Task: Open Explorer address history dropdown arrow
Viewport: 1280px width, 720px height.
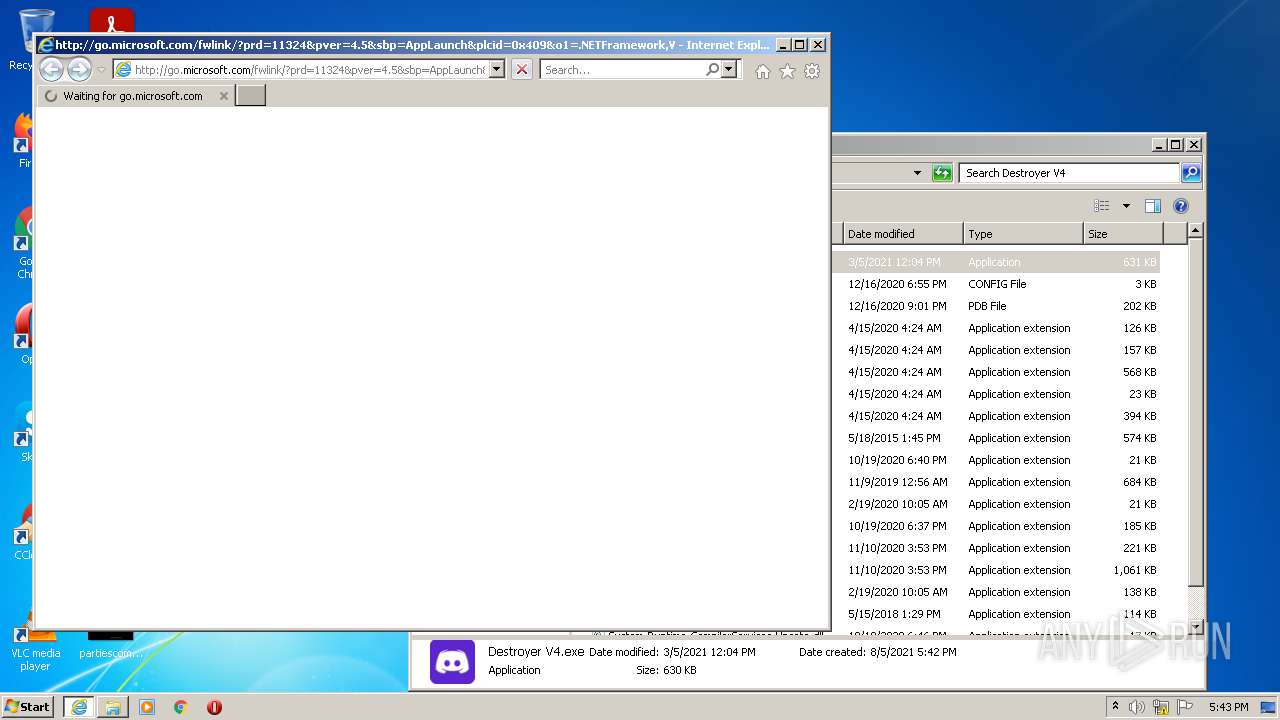Action: coord(917,173)
